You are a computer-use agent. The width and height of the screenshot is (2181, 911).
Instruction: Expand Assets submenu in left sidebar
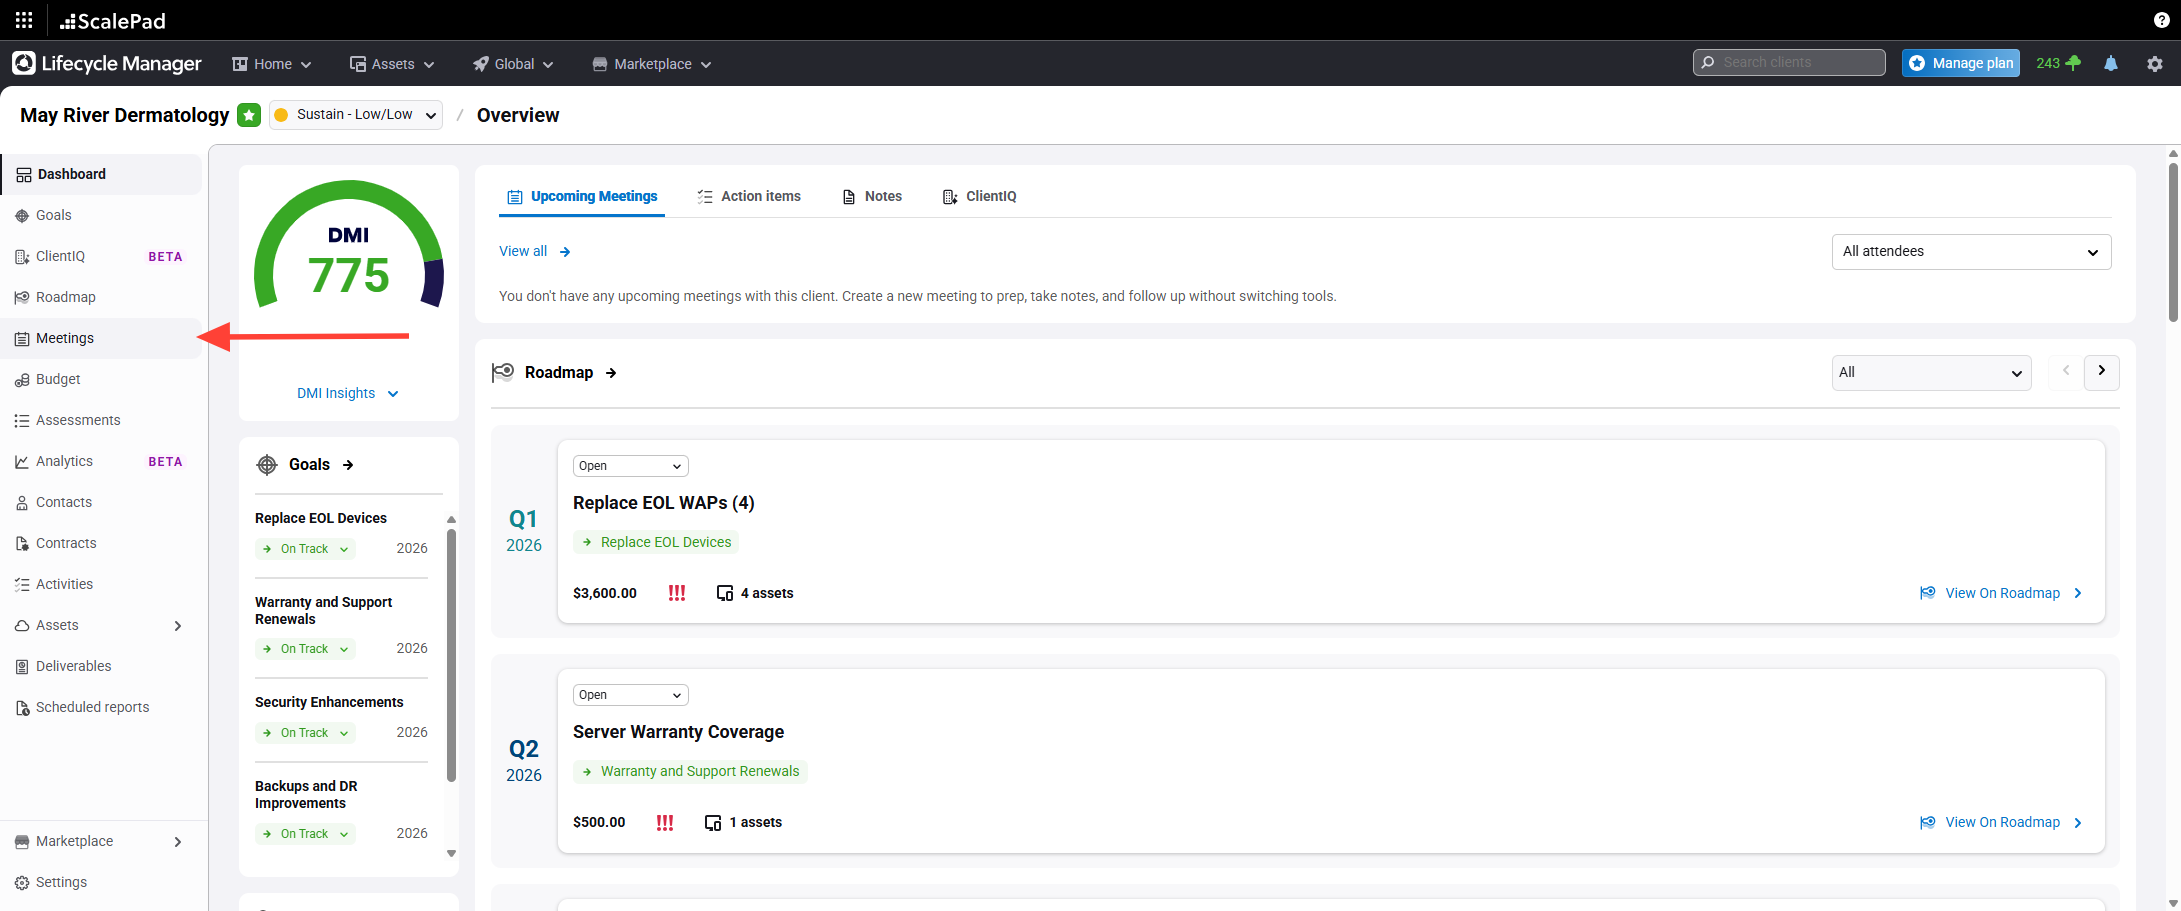point(177,626)
